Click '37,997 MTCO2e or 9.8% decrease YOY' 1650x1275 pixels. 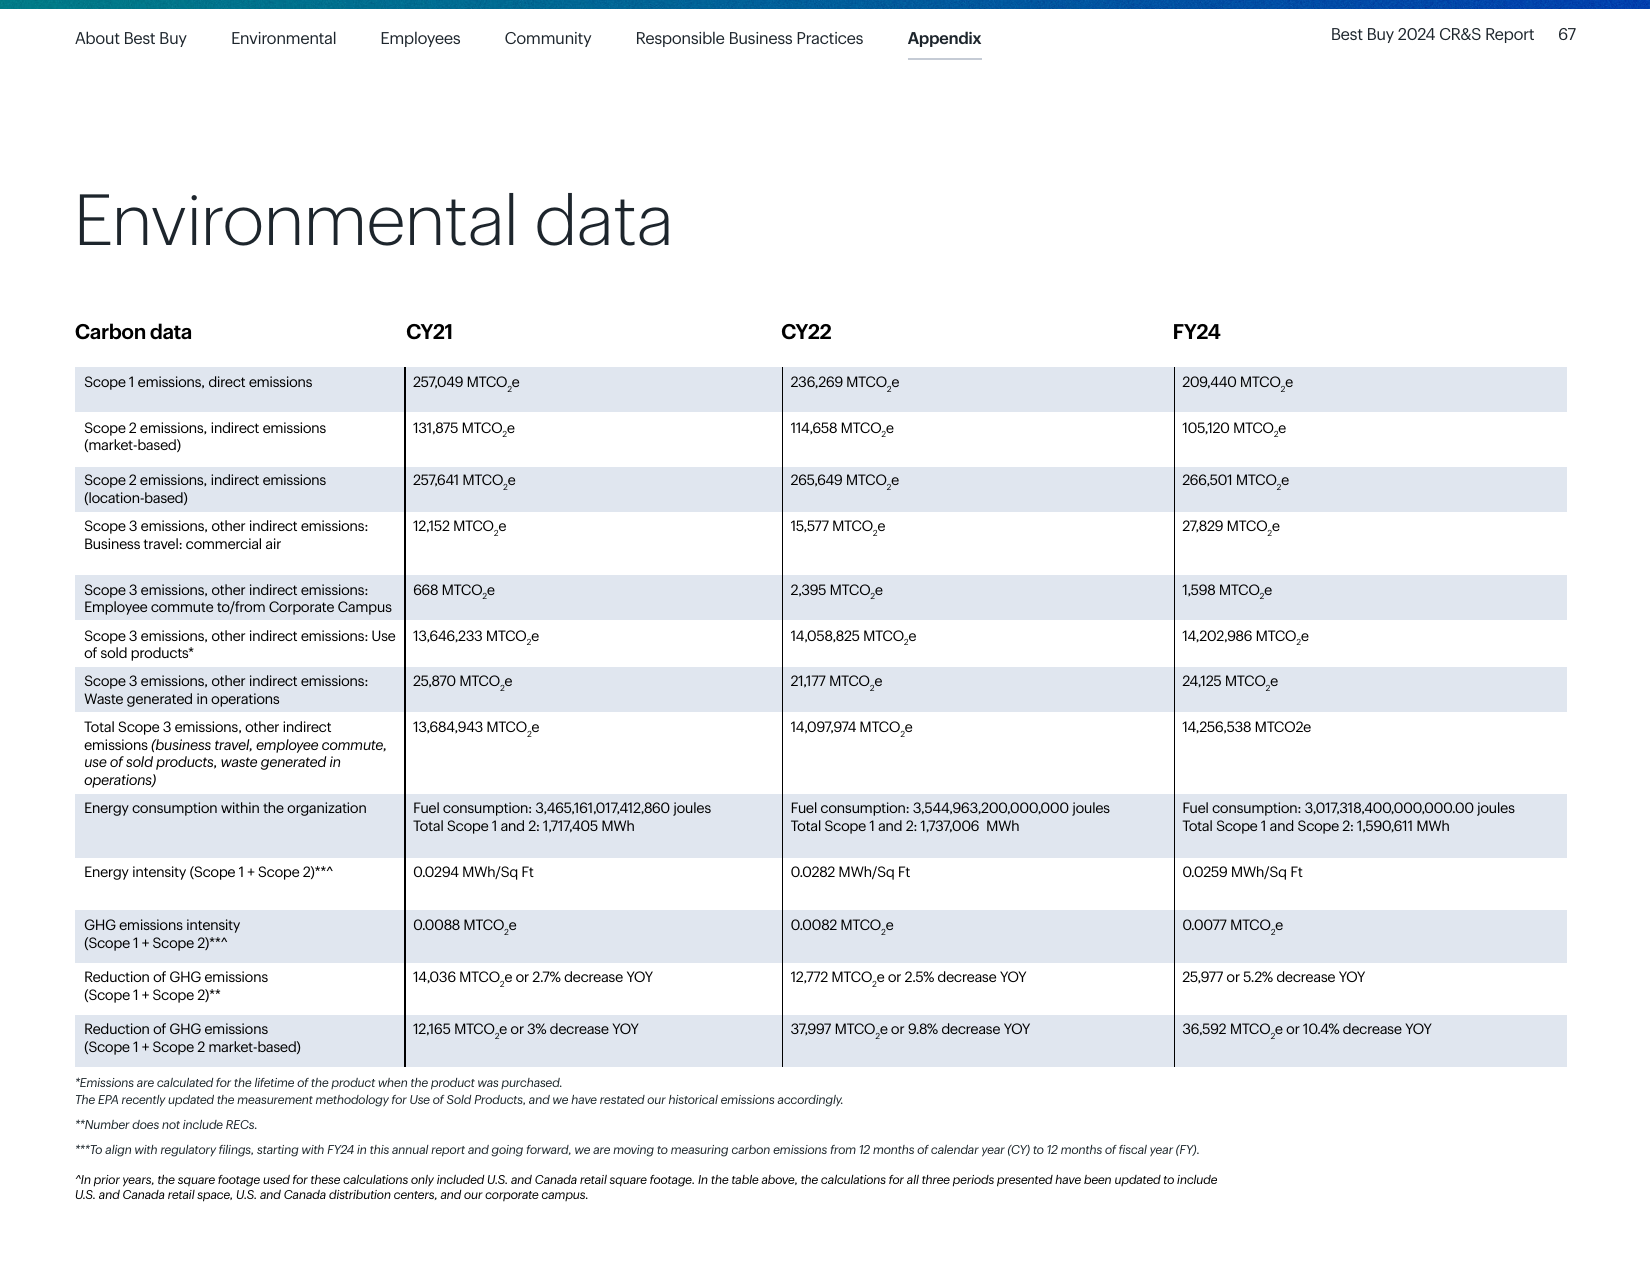(x=910, y=1030)
